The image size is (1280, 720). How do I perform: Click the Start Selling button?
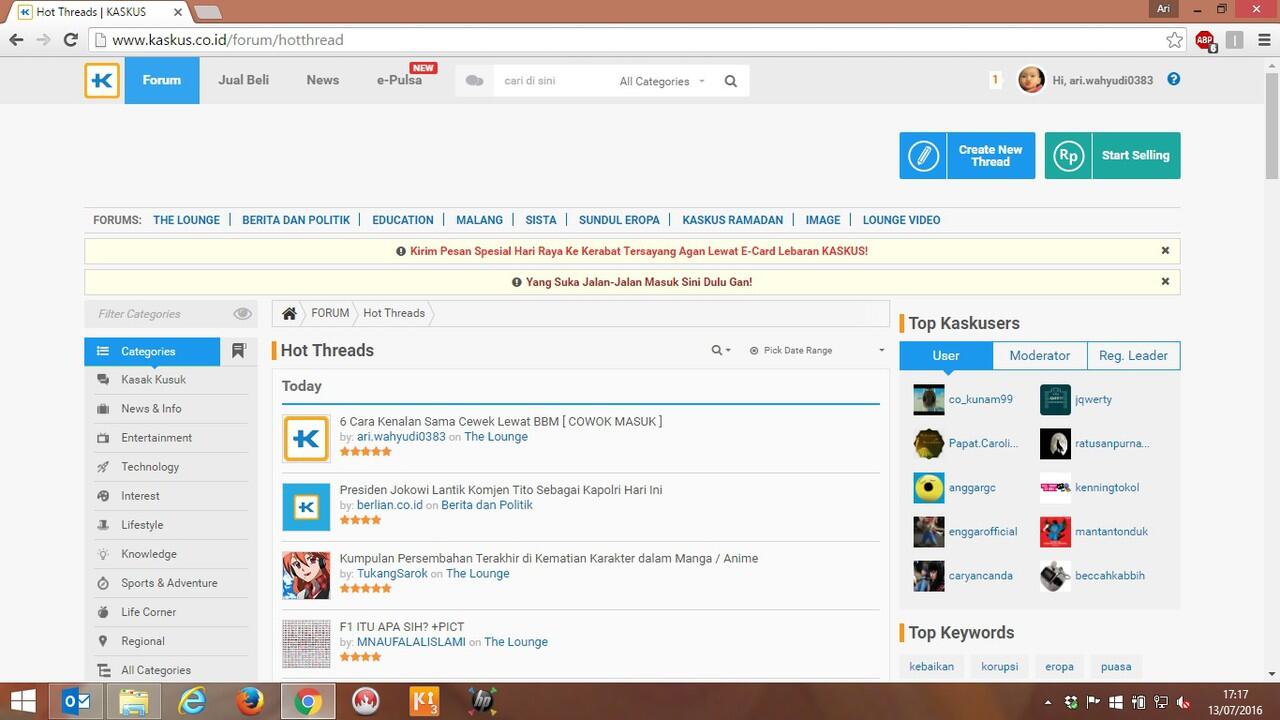[1112, 156]
